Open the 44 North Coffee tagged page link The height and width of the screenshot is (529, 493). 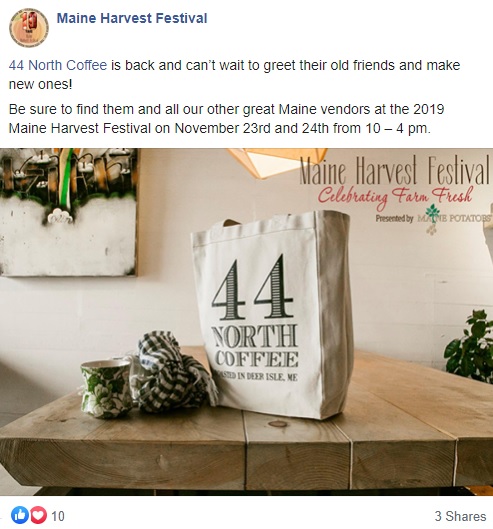(58, 65)
